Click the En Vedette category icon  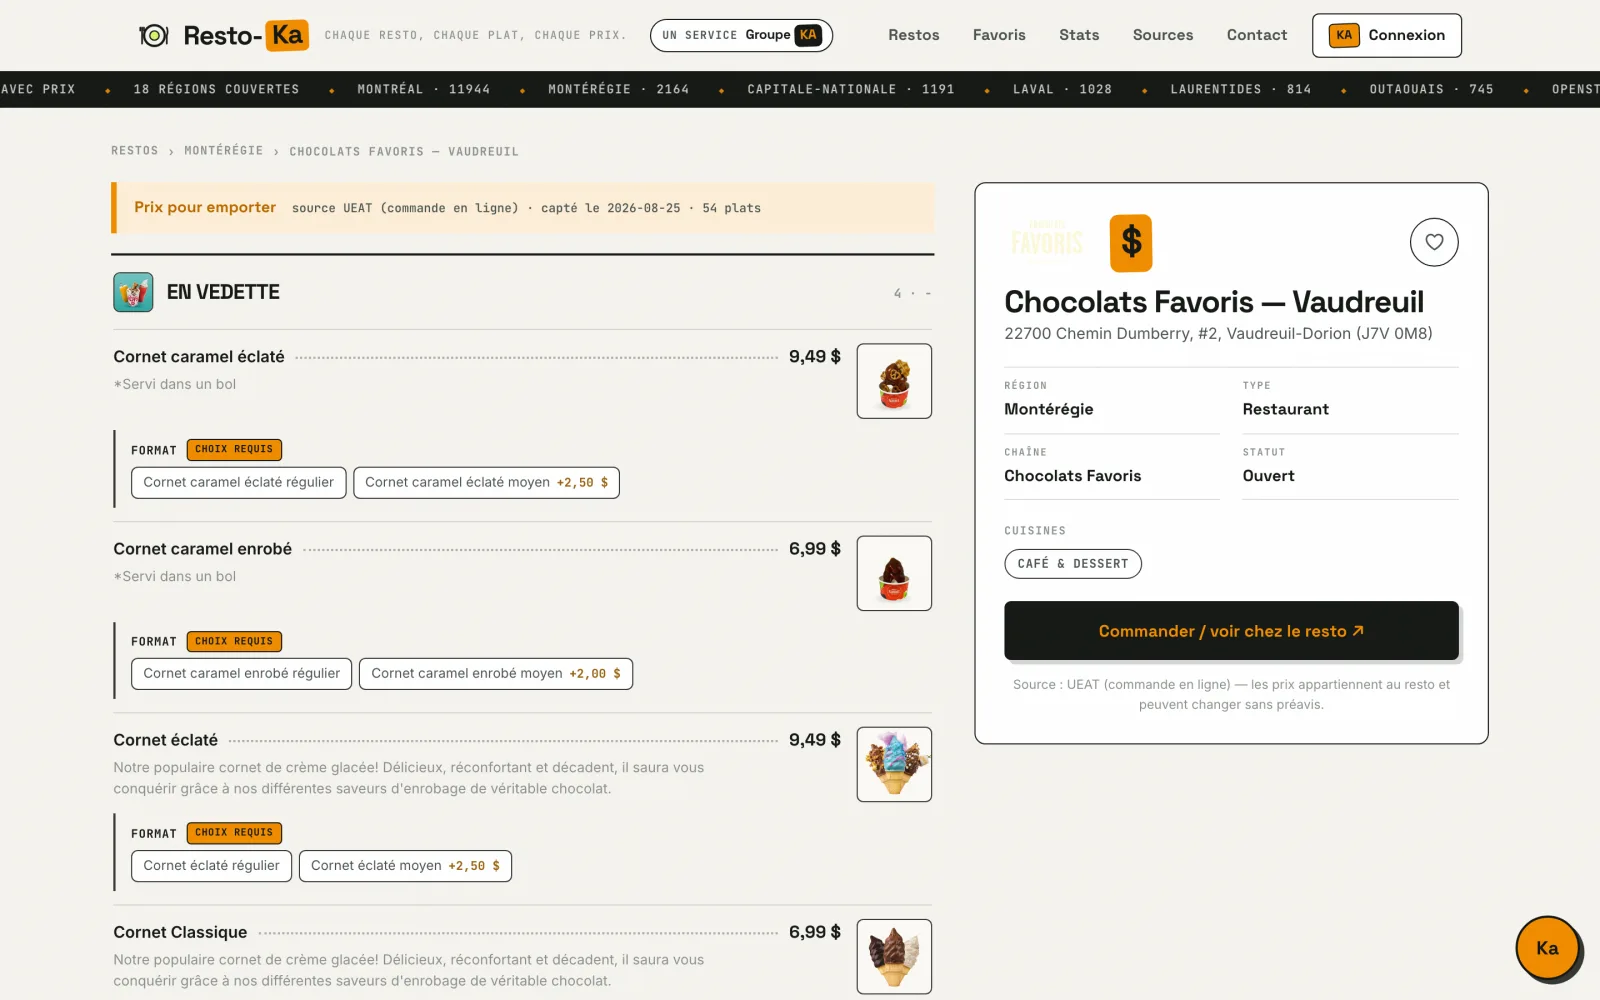[133, 292]
